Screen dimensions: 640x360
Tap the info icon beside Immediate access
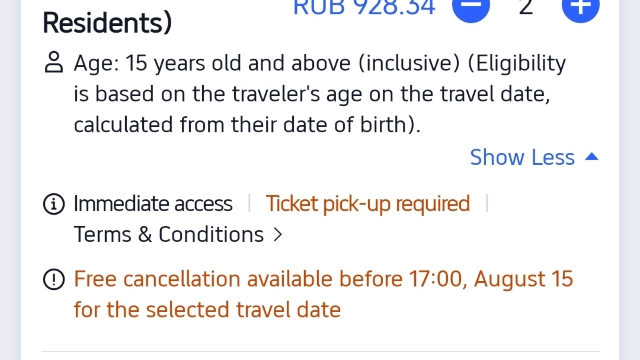[54, 204]
